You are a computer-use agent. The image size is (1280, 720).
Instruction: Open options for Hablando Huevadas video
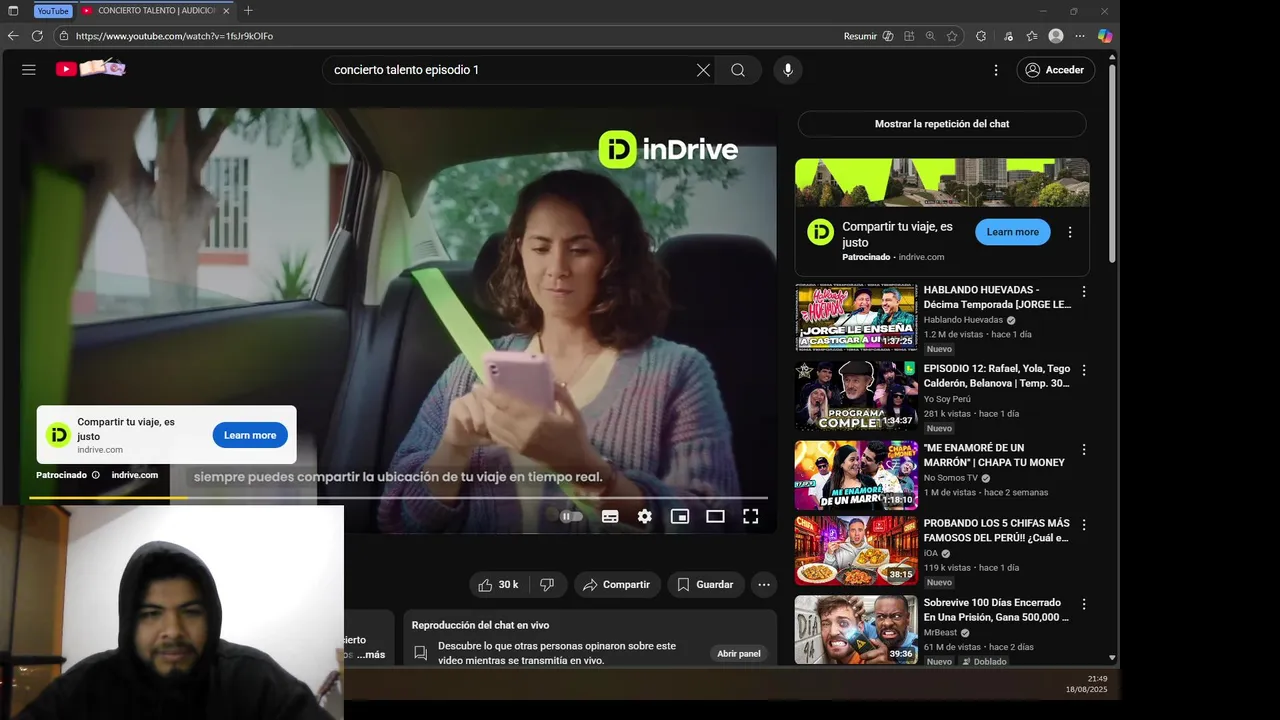point(1084,291)
